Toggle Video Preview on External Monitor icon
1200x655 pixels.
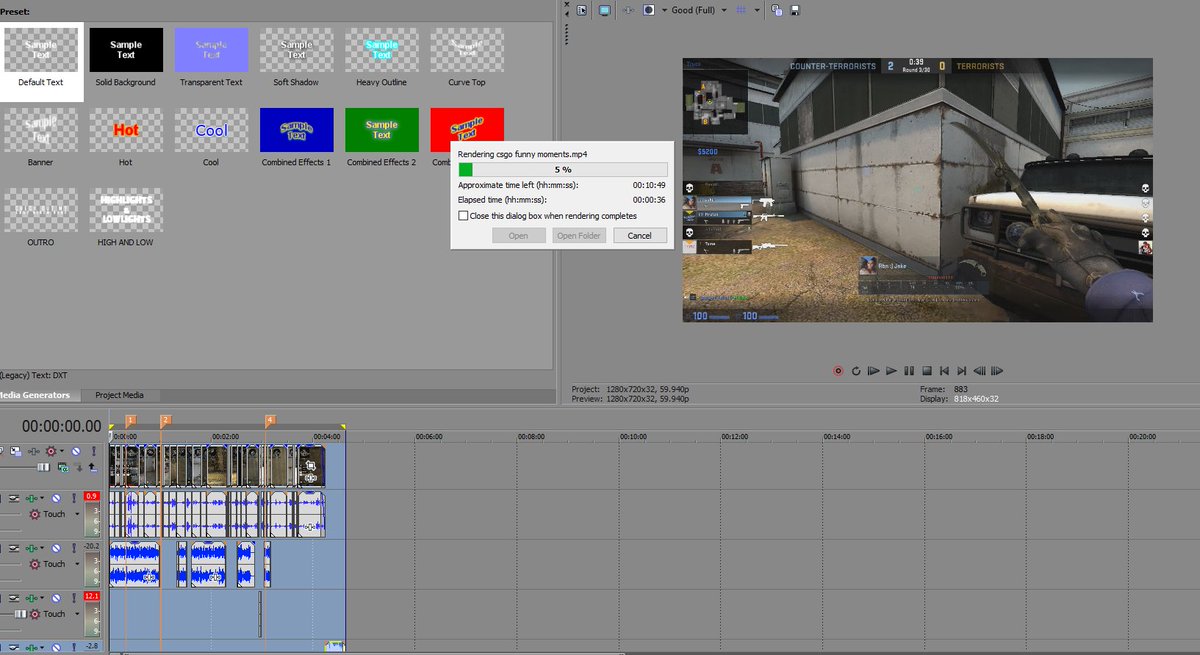pos(604,10)
